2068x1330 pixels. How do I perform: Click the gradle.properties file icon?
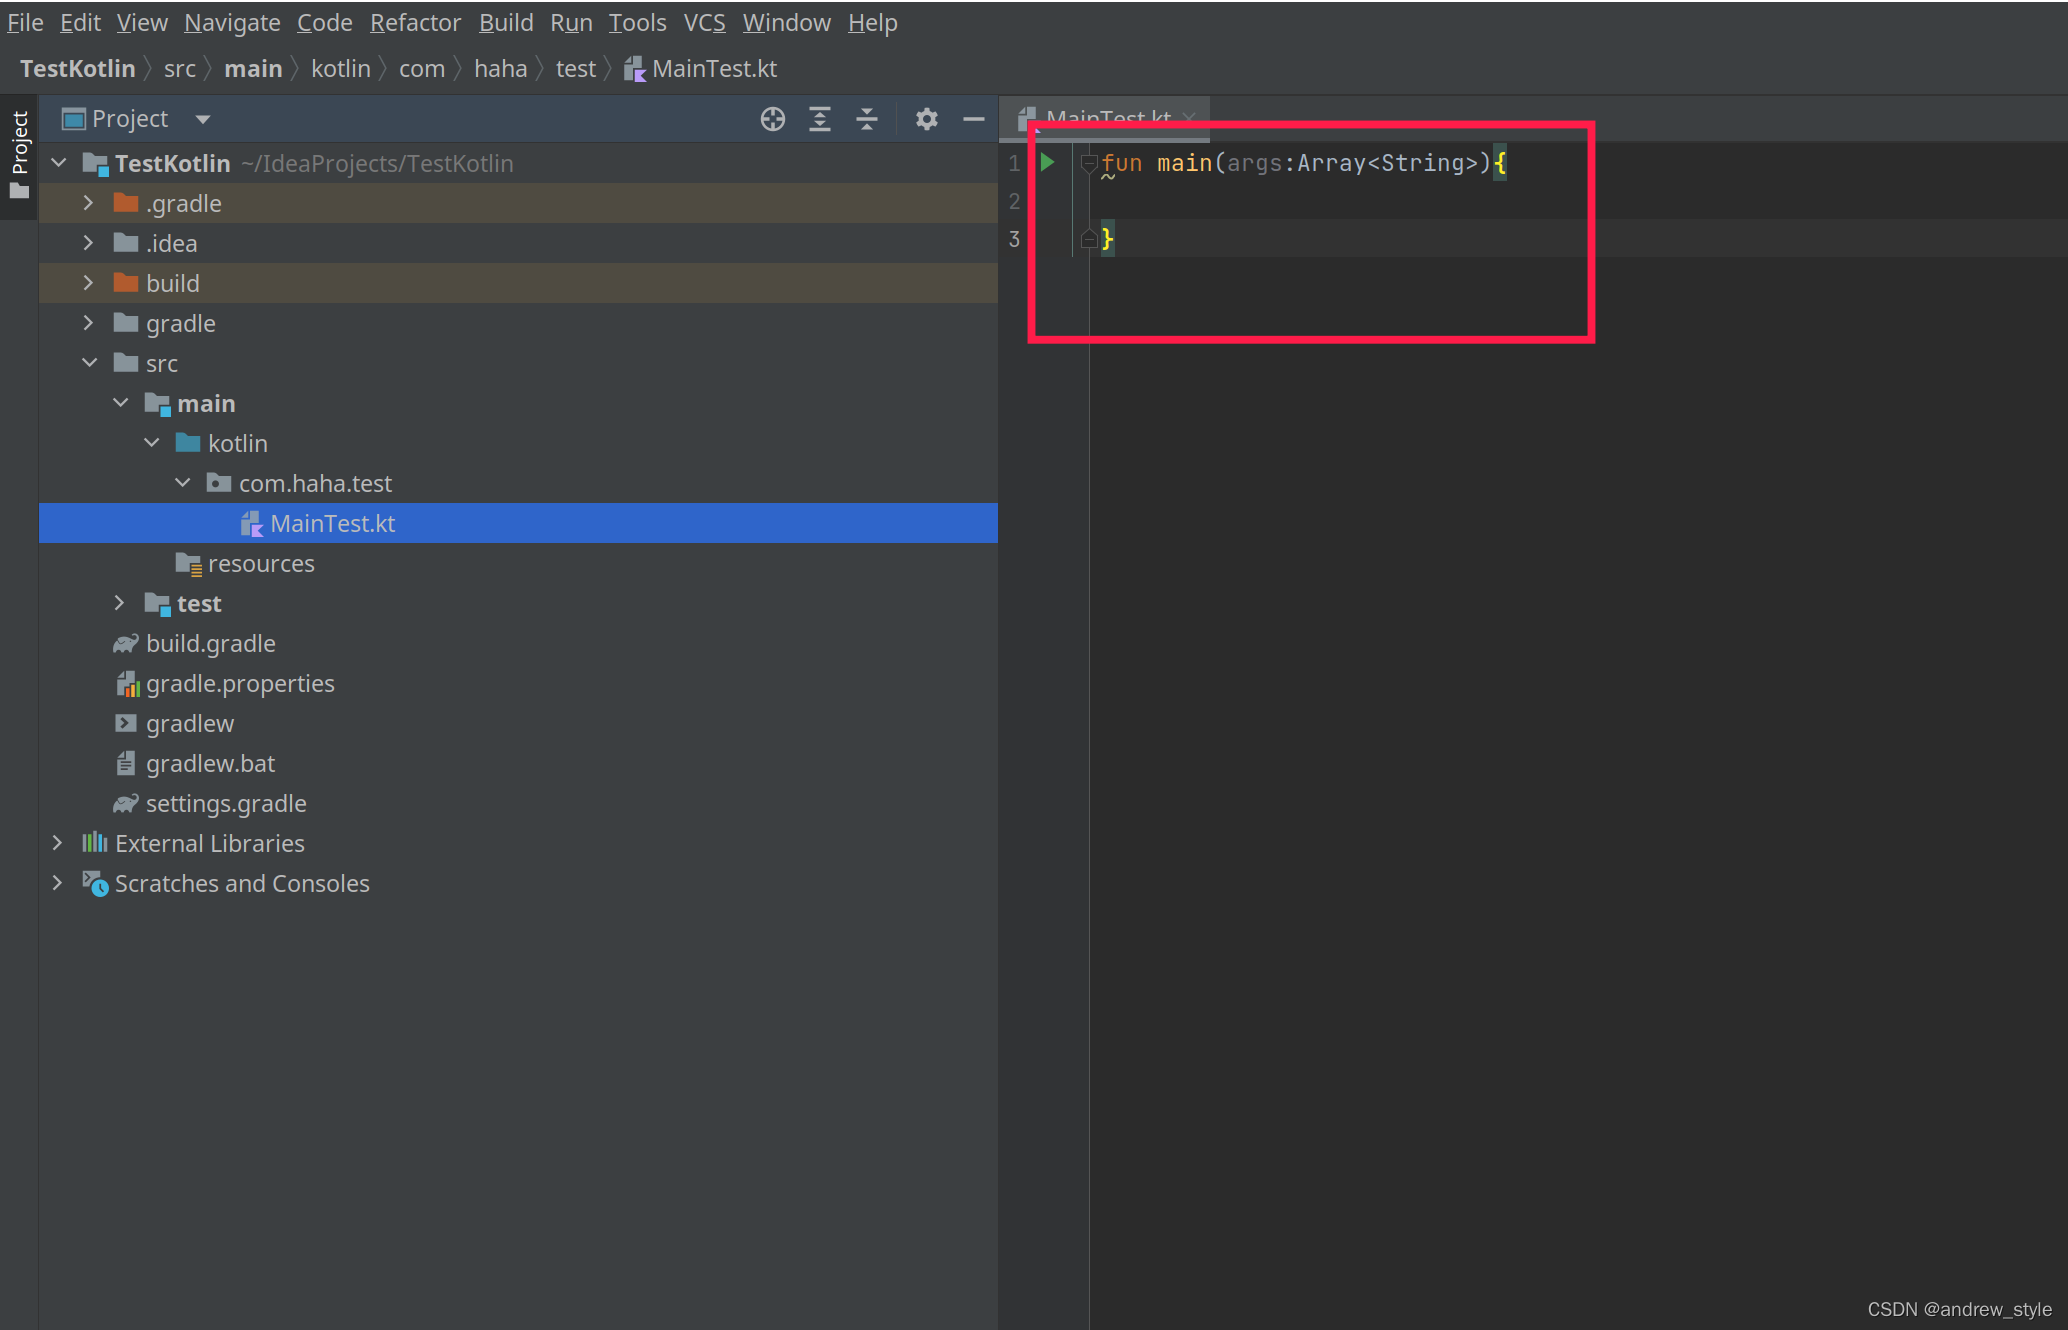(127, 684)
